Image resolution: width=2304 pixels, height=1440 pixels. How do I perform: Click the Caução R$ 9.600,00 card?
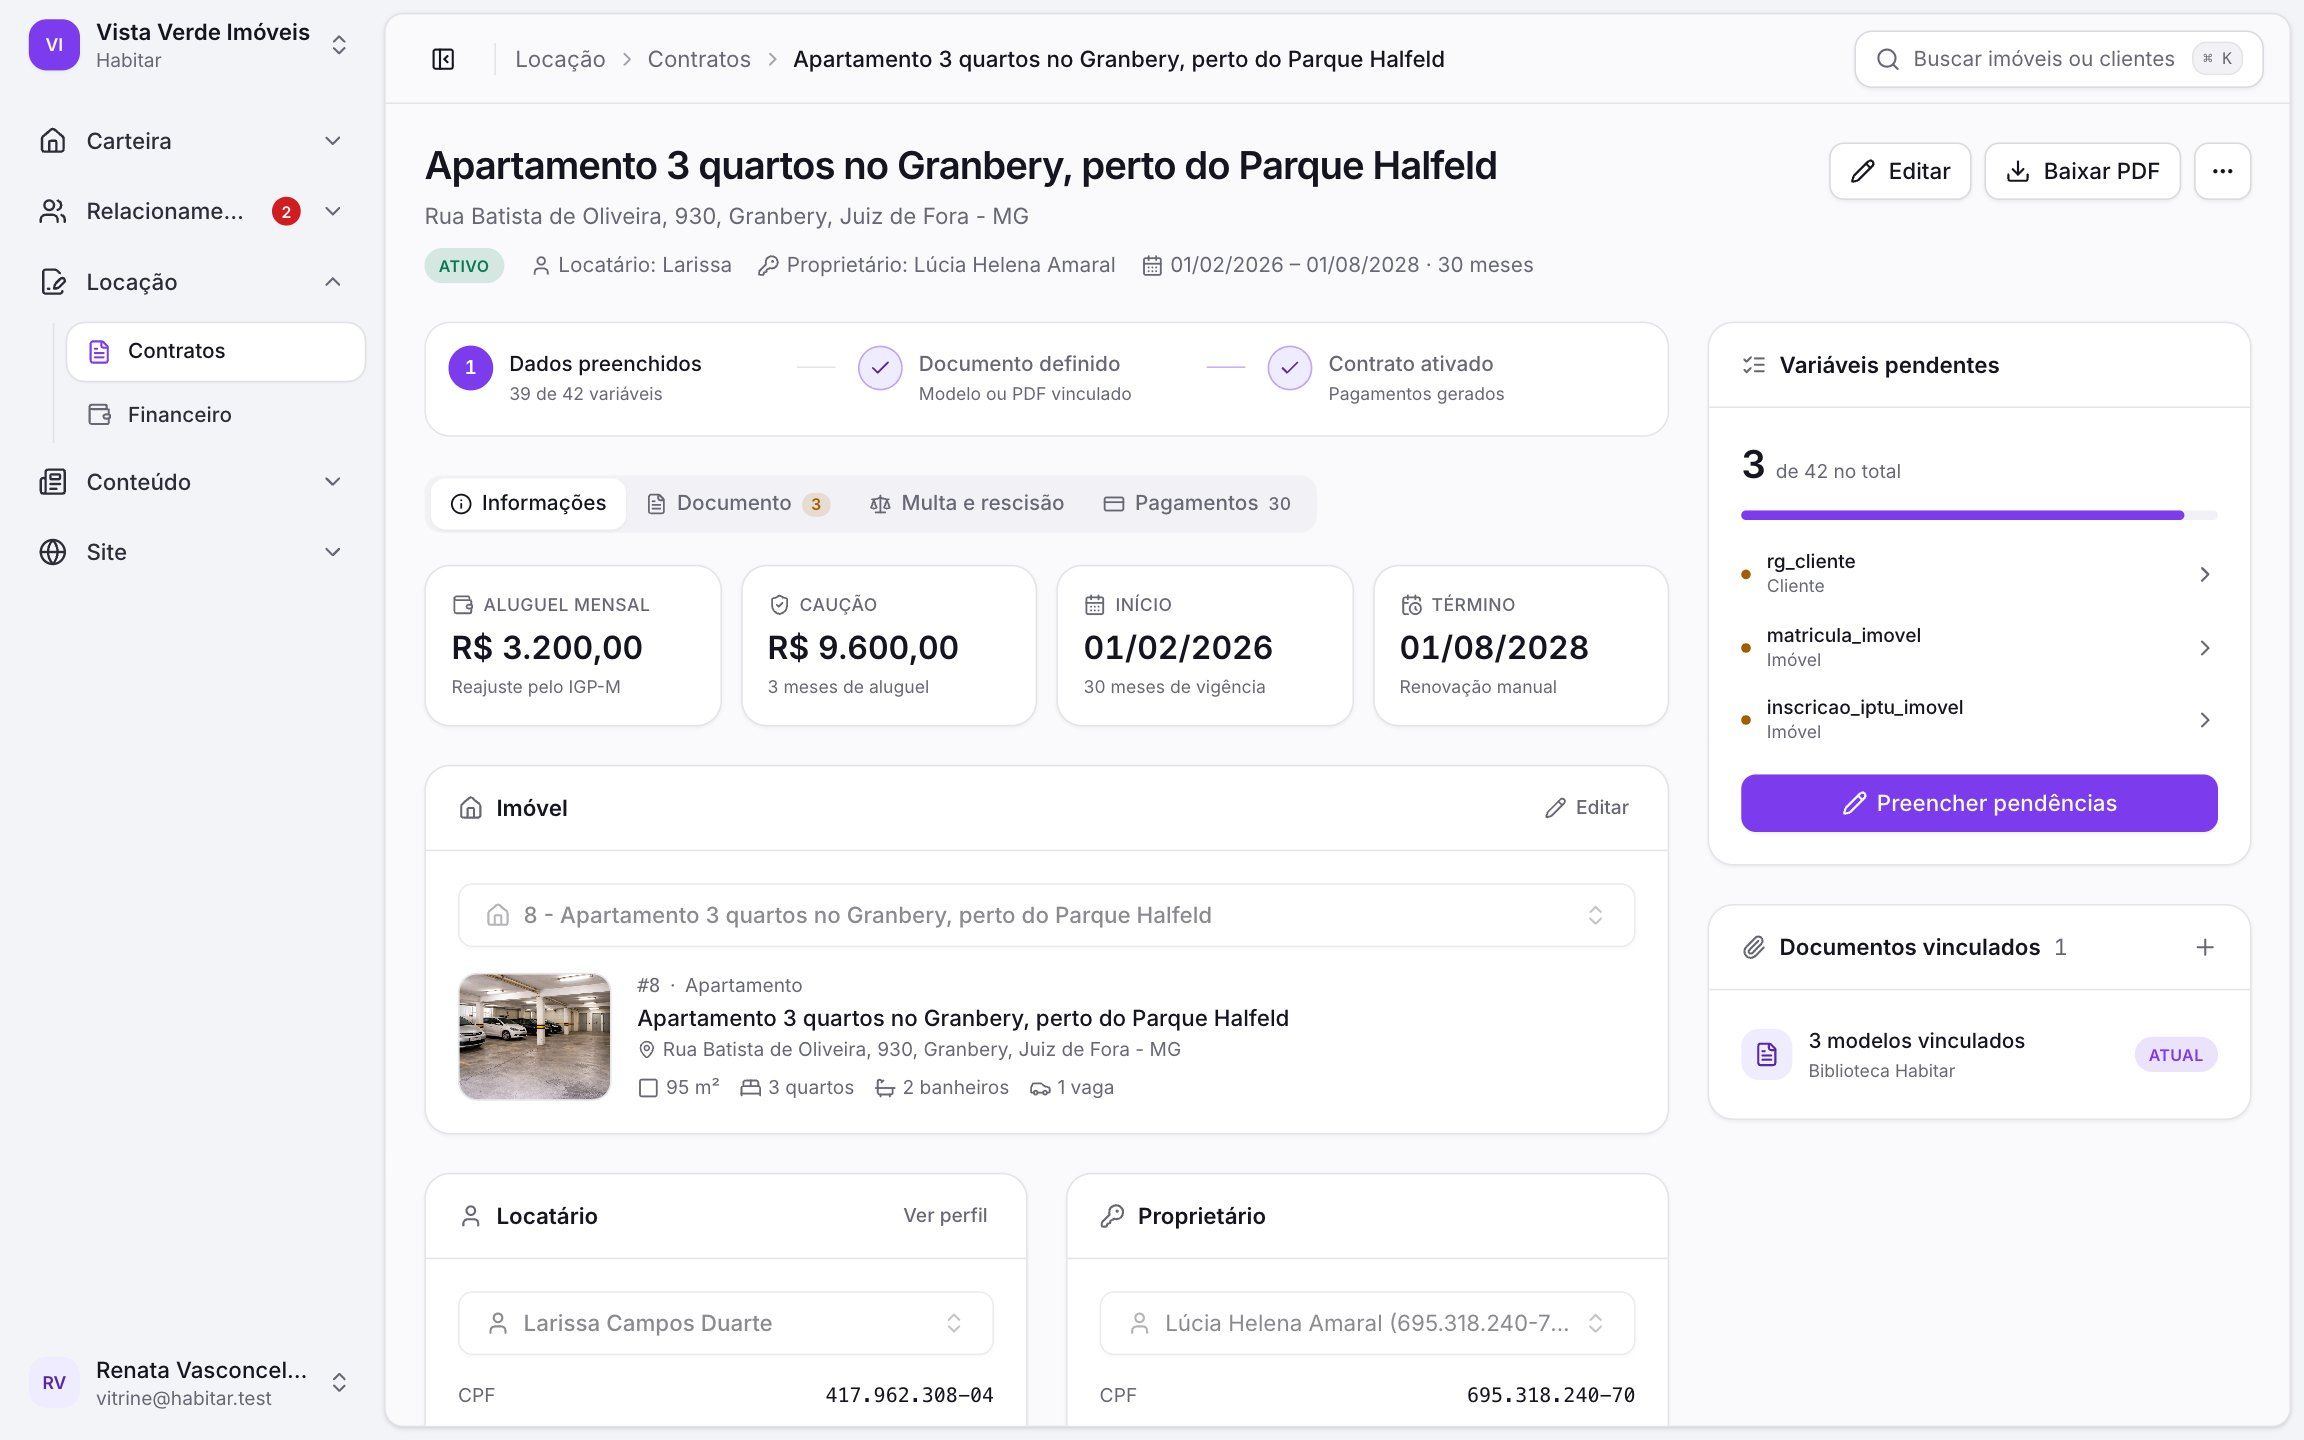click(x=889, y=646)
